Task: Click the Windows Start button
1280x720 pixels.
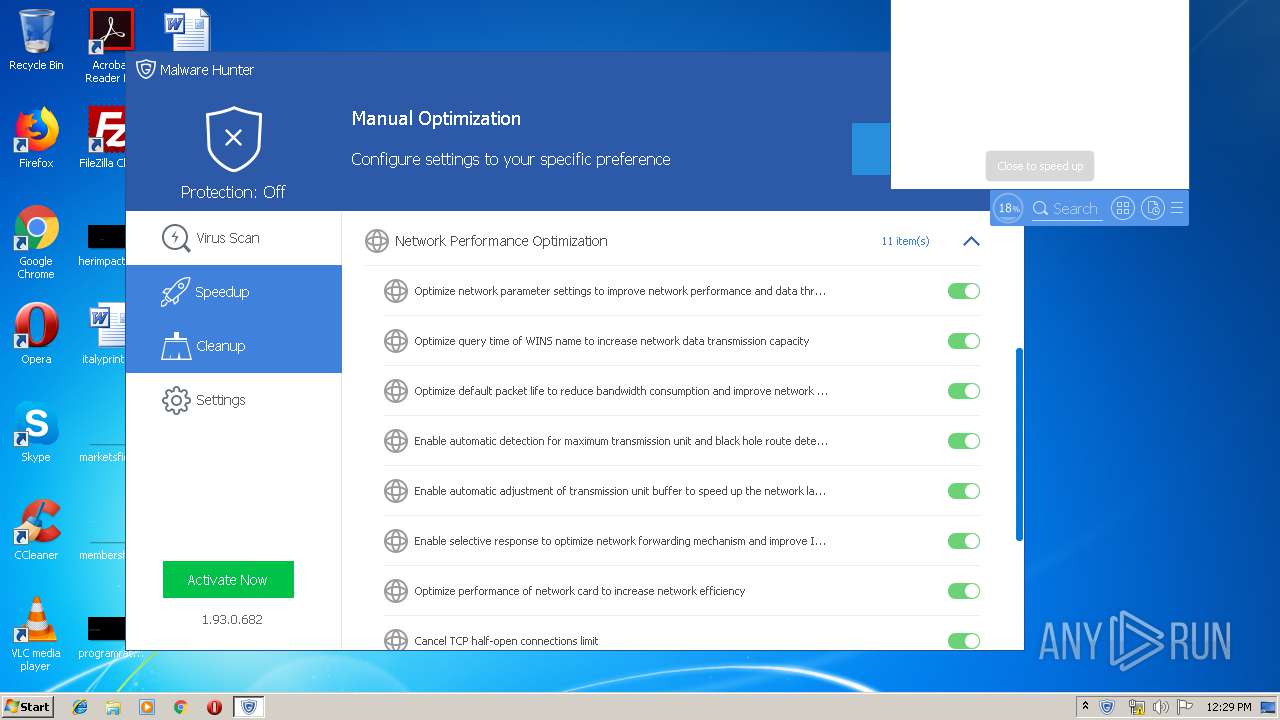Action: [27, 706]
